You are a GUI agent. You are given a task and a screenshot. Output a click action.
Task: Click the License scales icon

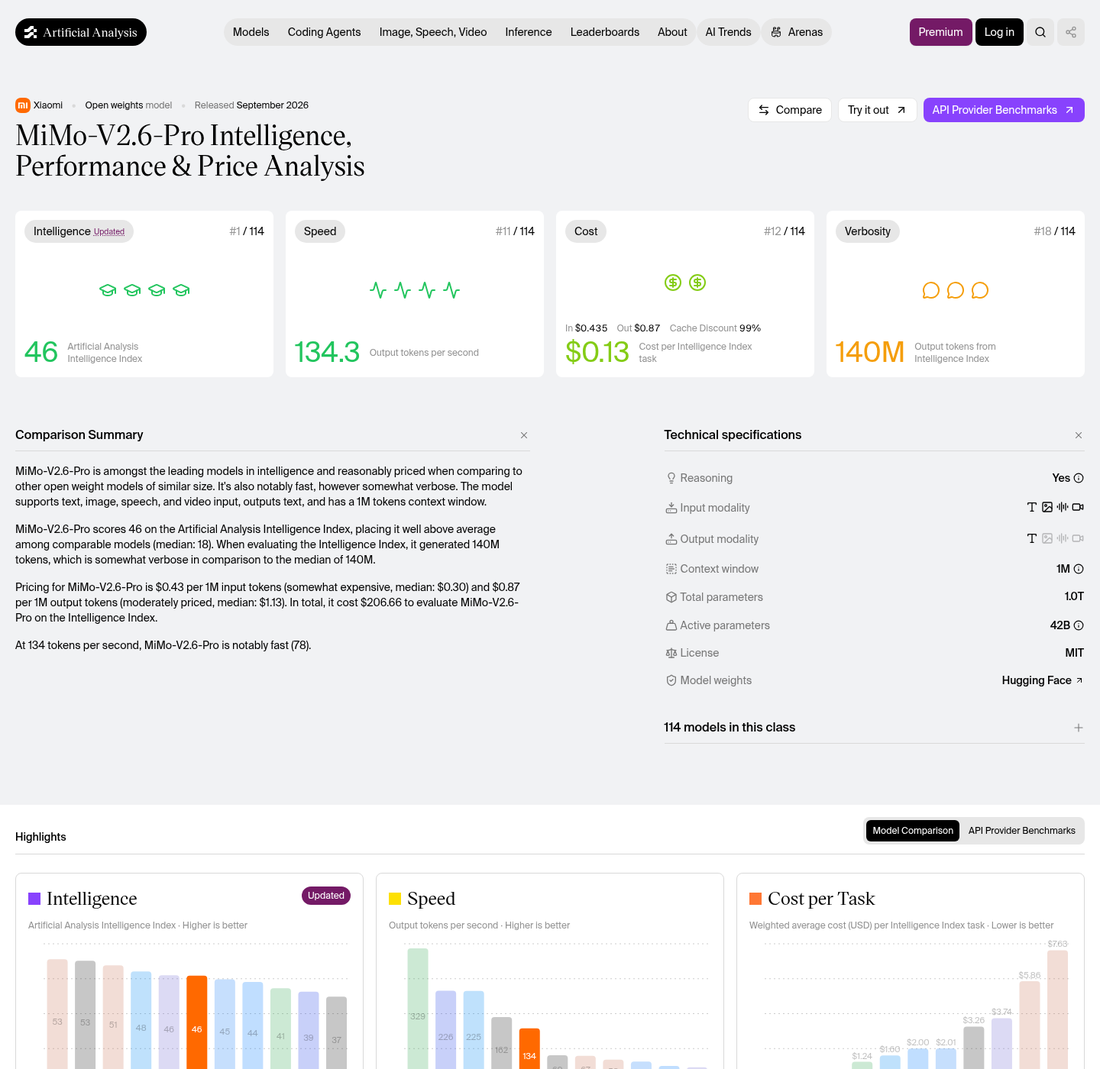coord(671,653)
